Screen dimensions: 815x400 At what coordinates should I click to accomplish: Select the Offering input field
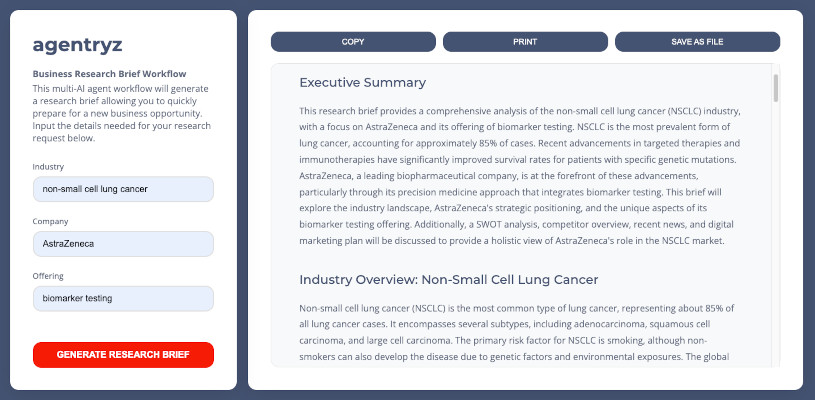[123, 298]
